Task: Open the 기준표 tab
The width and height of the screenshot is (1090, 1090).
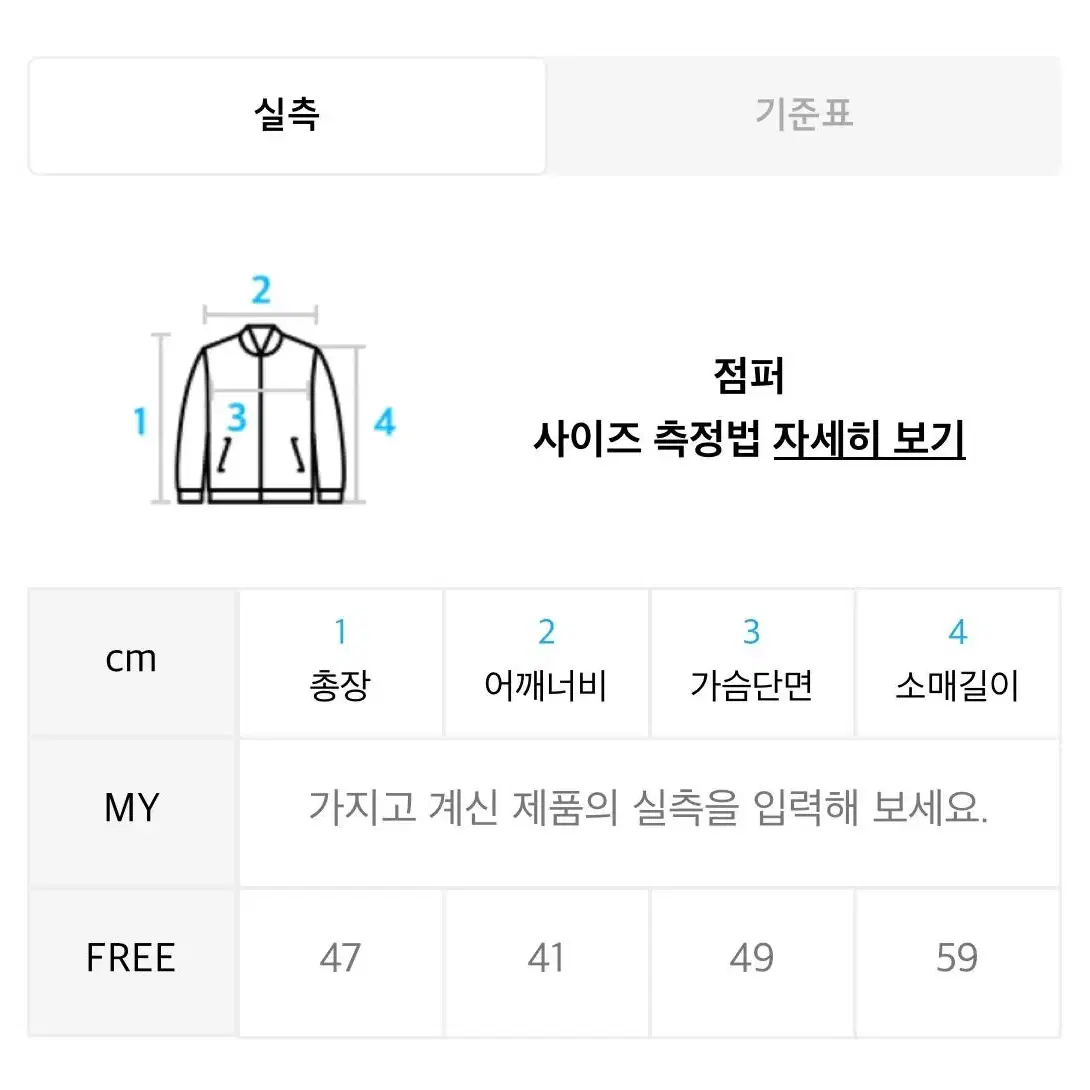Action: pos(804,115)
